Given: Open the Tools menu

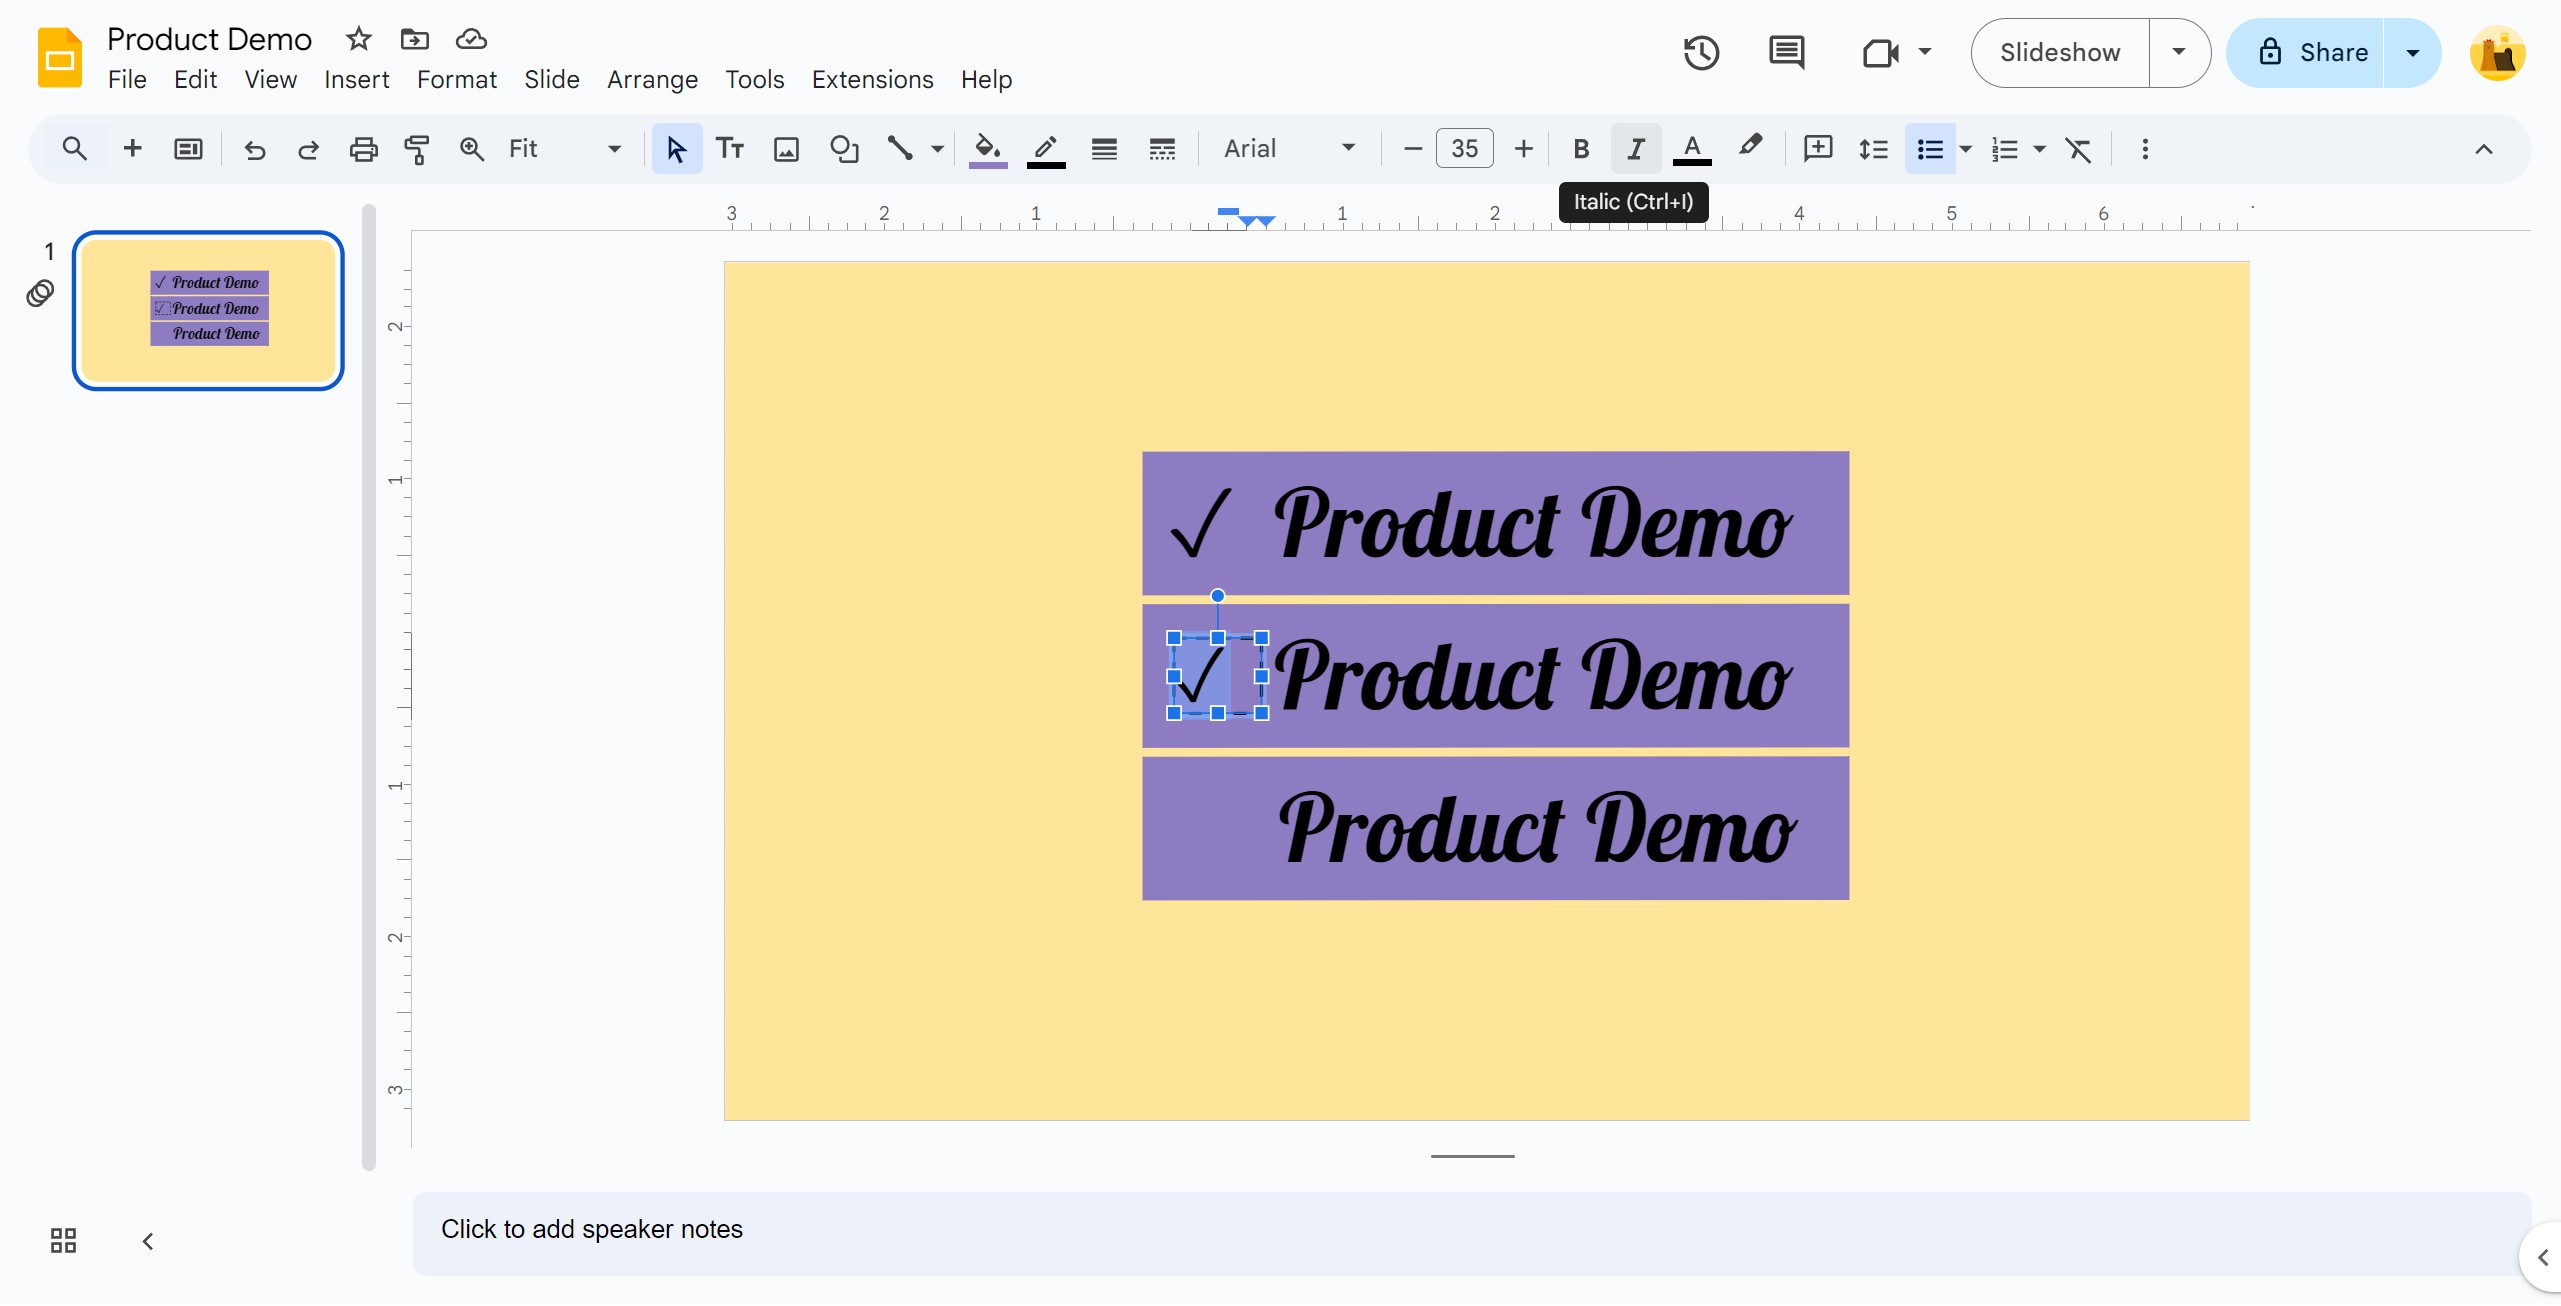Looking at the screenshot, I should click(x=754, y=79).
